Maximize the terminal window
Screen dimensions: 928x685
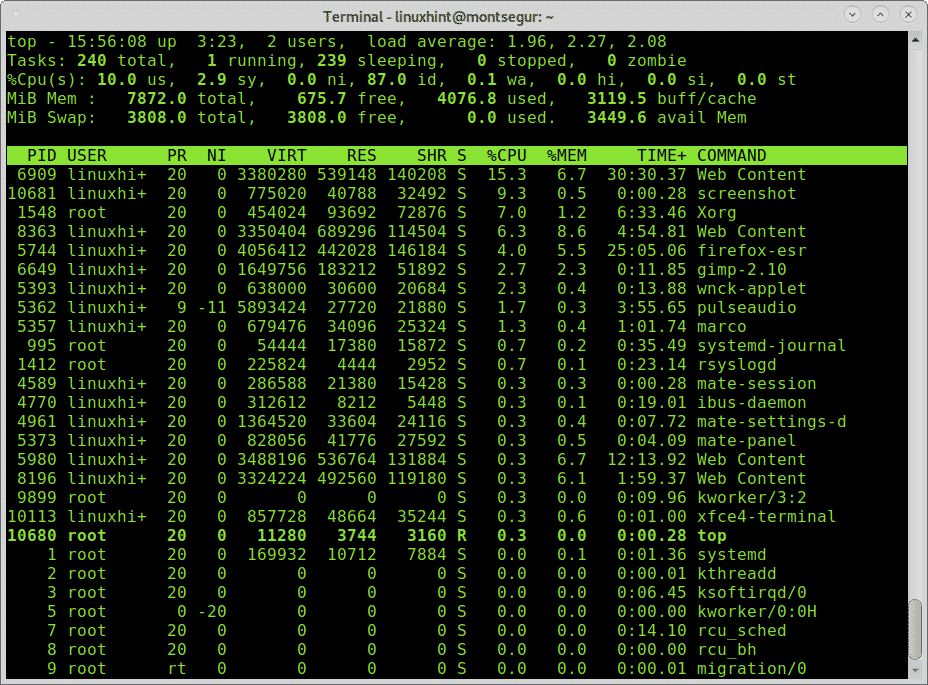point(880,14)
